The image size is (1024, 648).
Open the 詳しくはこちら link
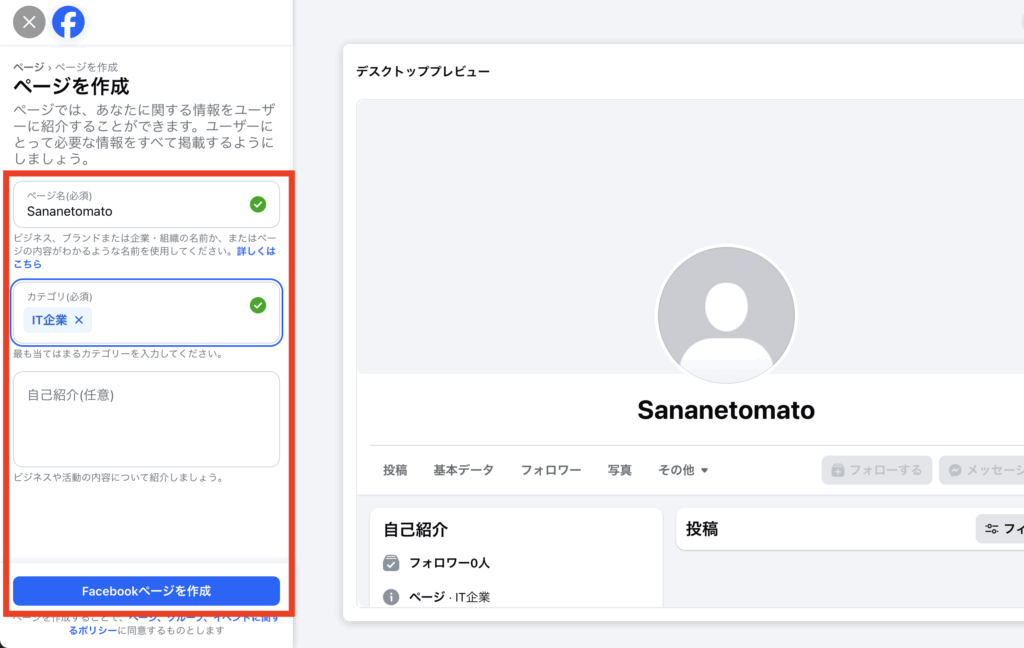(x=256, y=251)
